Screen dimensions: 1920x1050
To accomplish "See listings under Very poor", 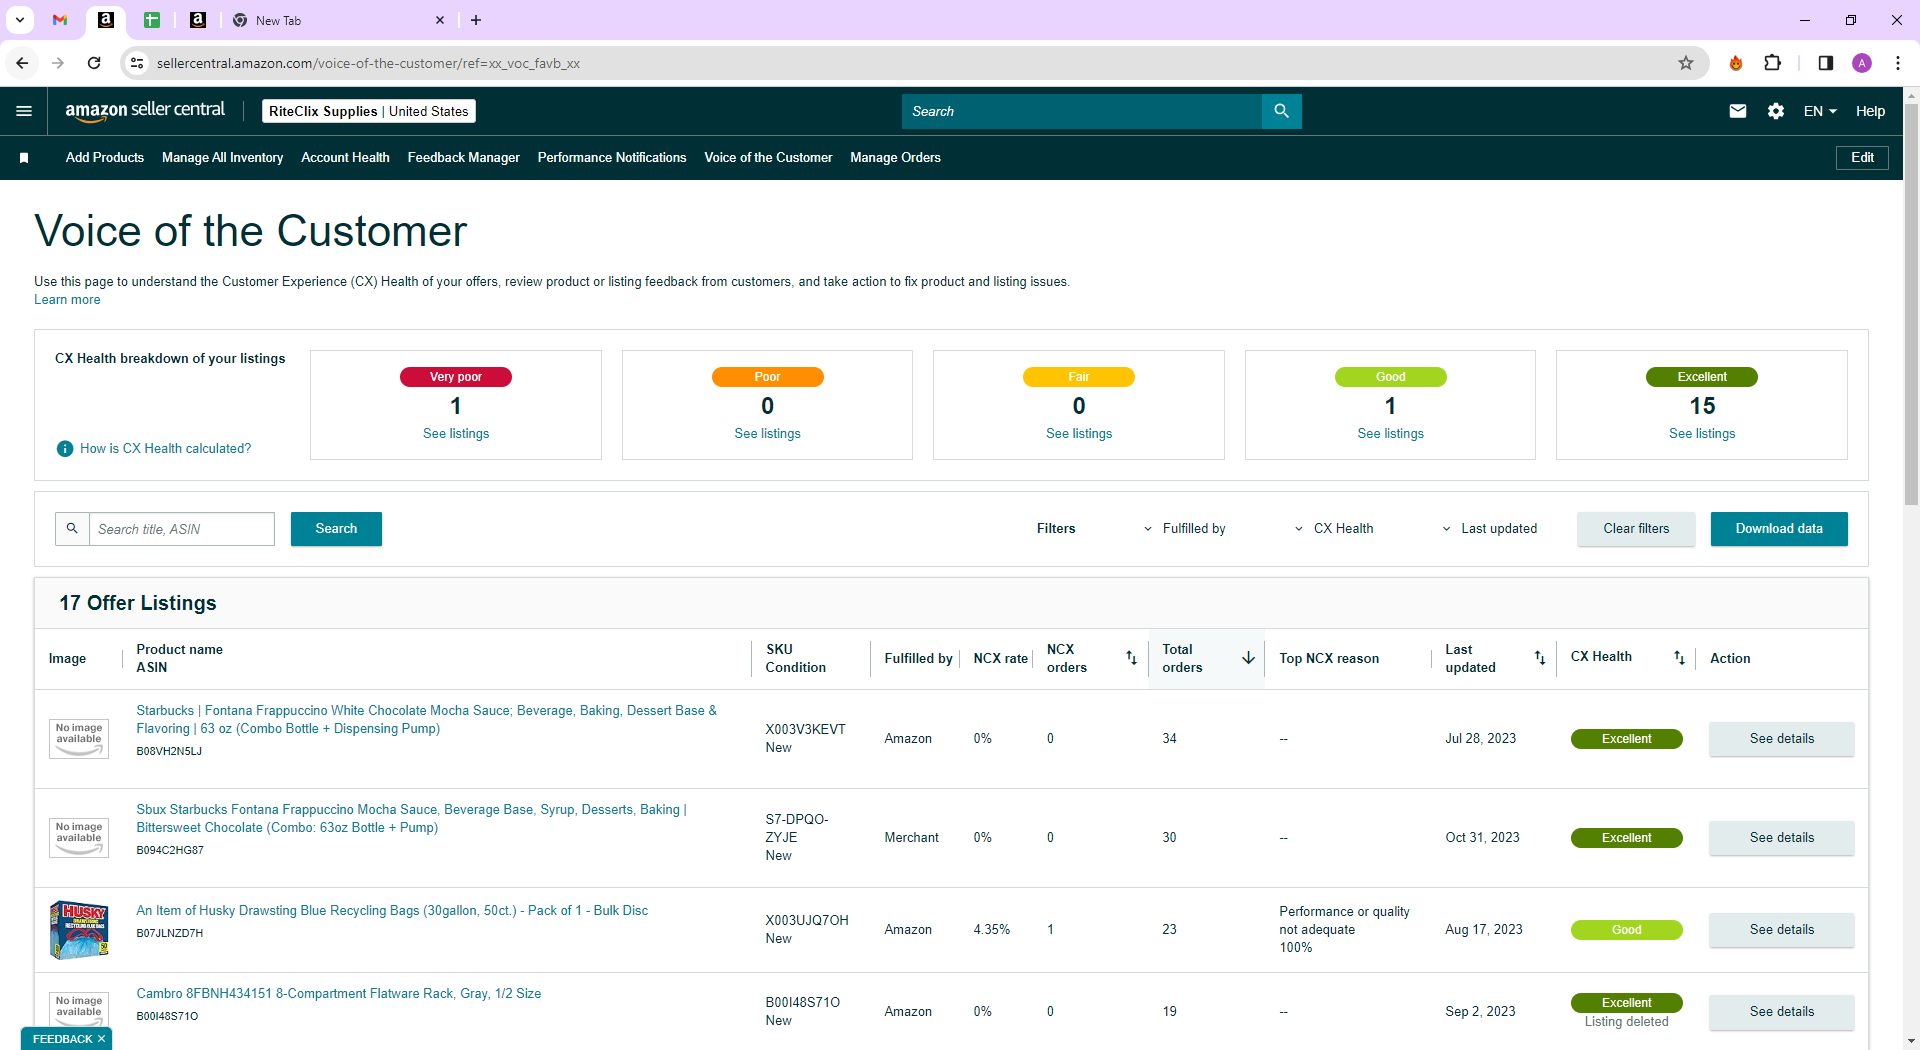I will [456, 434].
